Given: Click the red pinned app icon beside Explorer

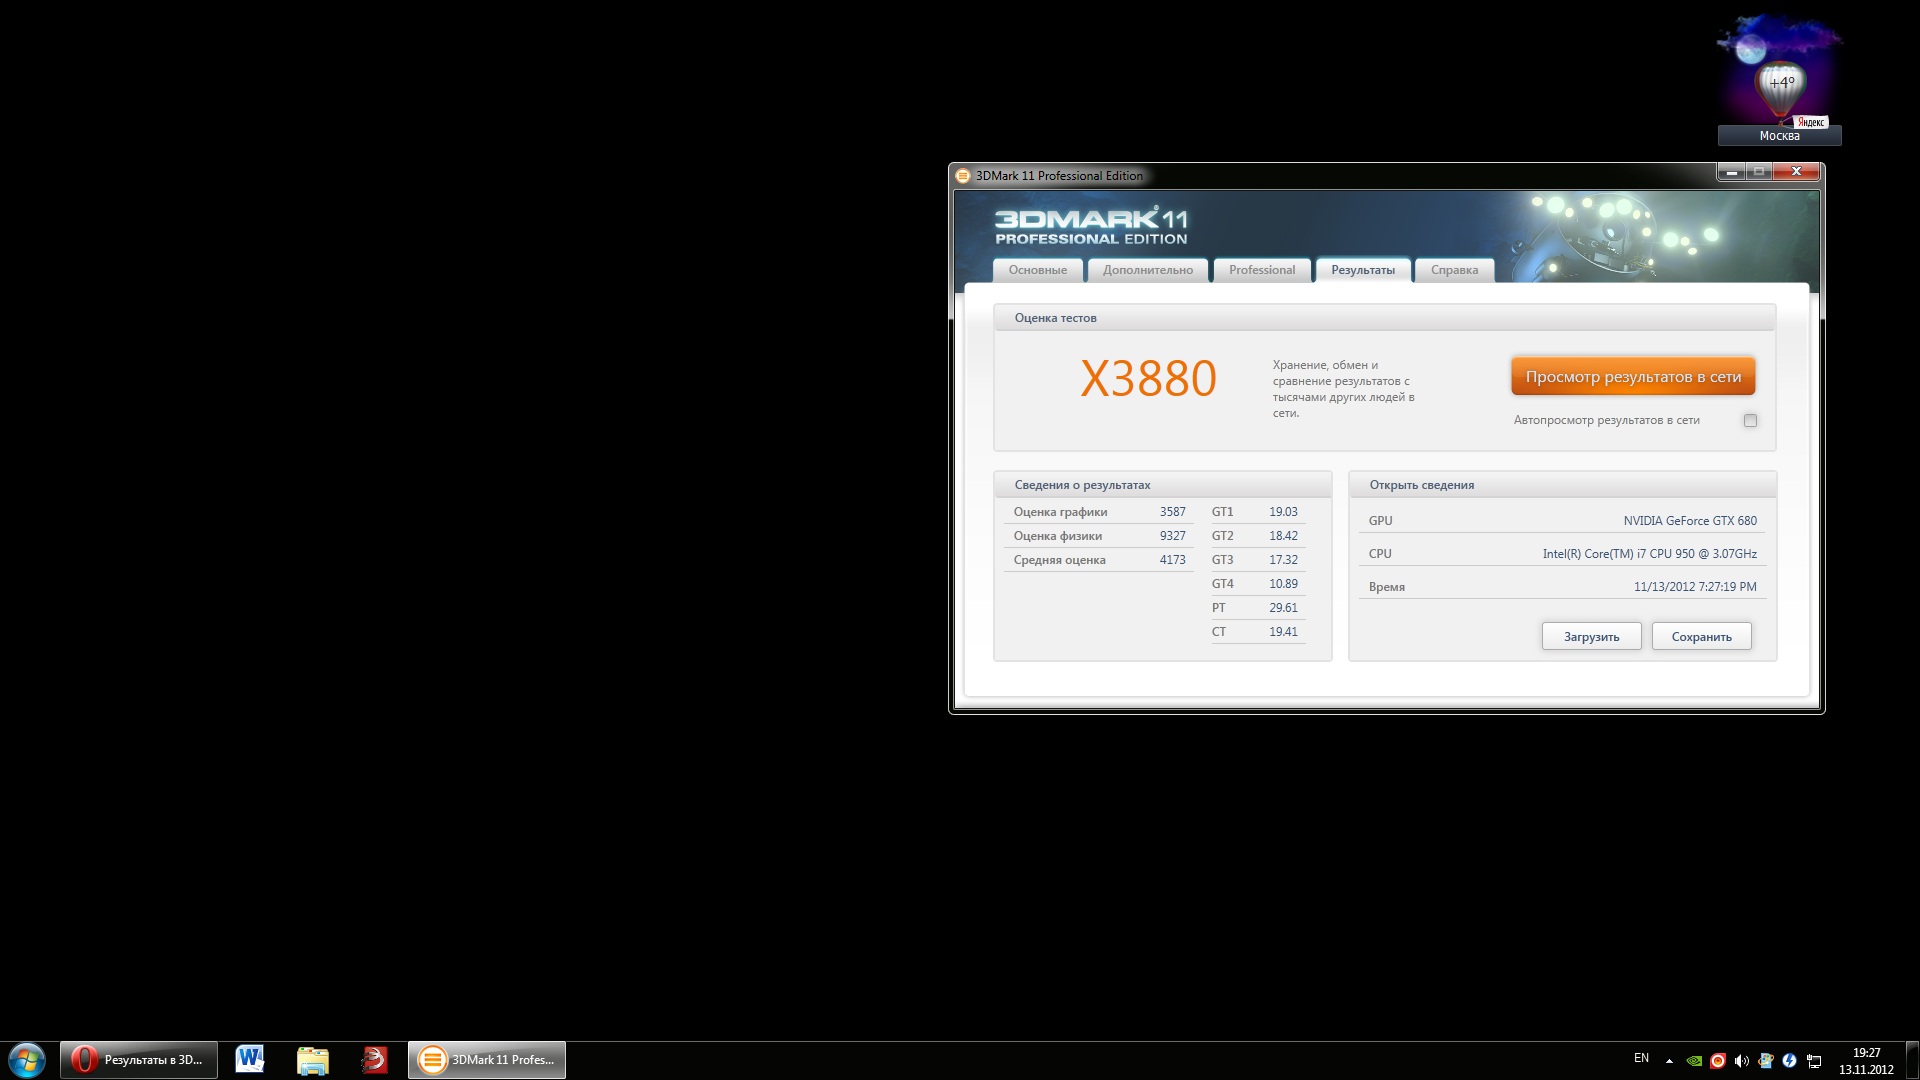Looking at the screenshot, I should point(374,1060).
